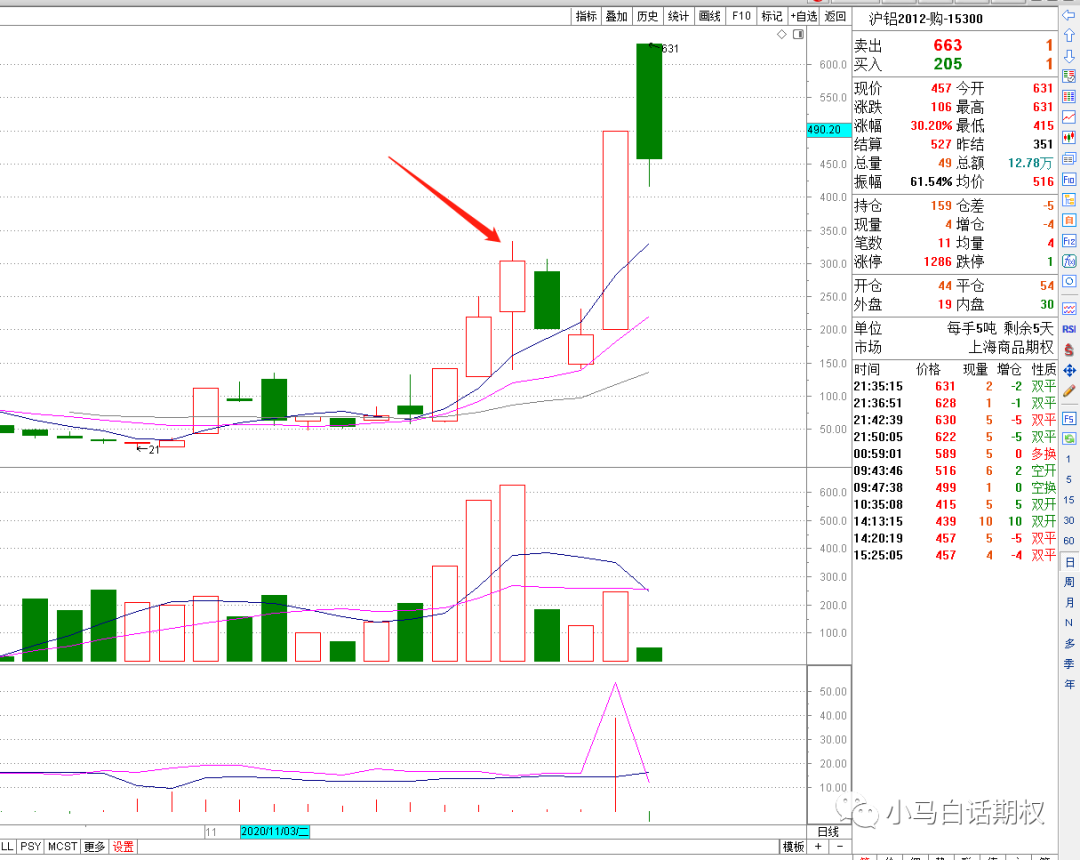Open the quote list with checkmark icon
Image resolution: width=1080 pixels, height=860 pixels.
pos(1069,76)
